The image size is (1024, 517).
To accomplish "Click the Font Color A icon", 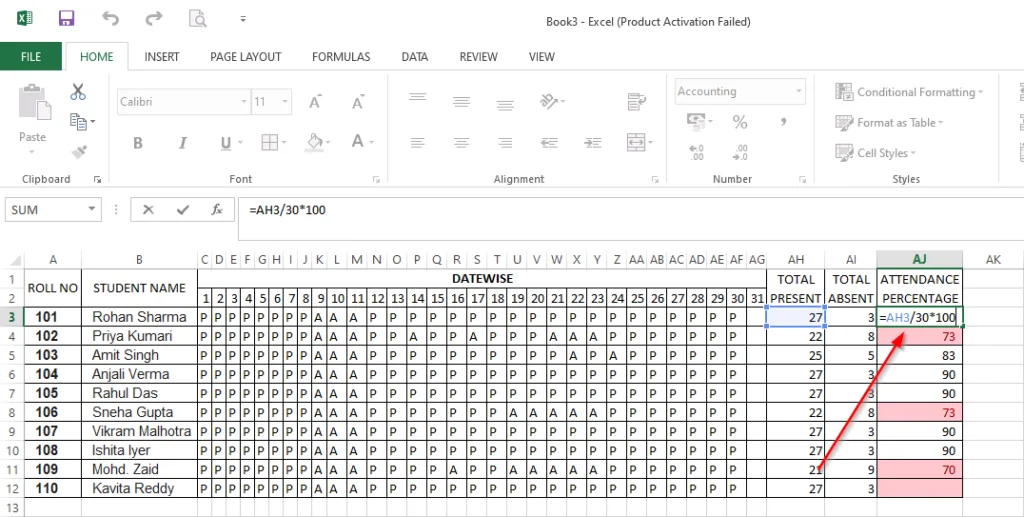I will coord(357,142).
